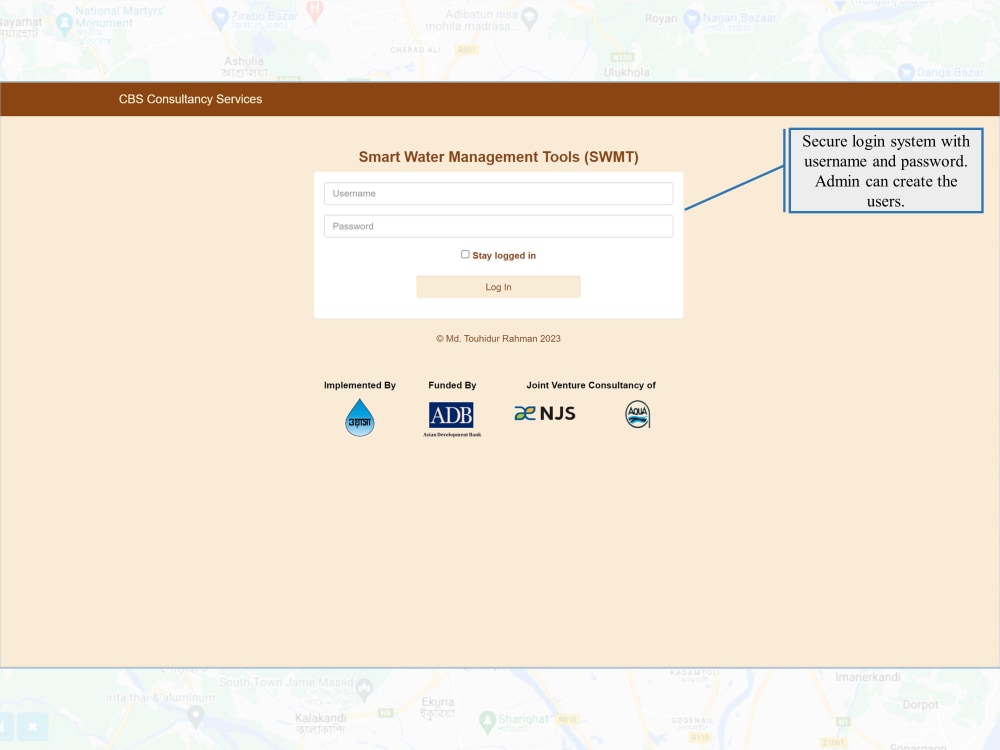Click the secure login system callout box
This screenshot has width=1000, height=750.
point(885,170)
